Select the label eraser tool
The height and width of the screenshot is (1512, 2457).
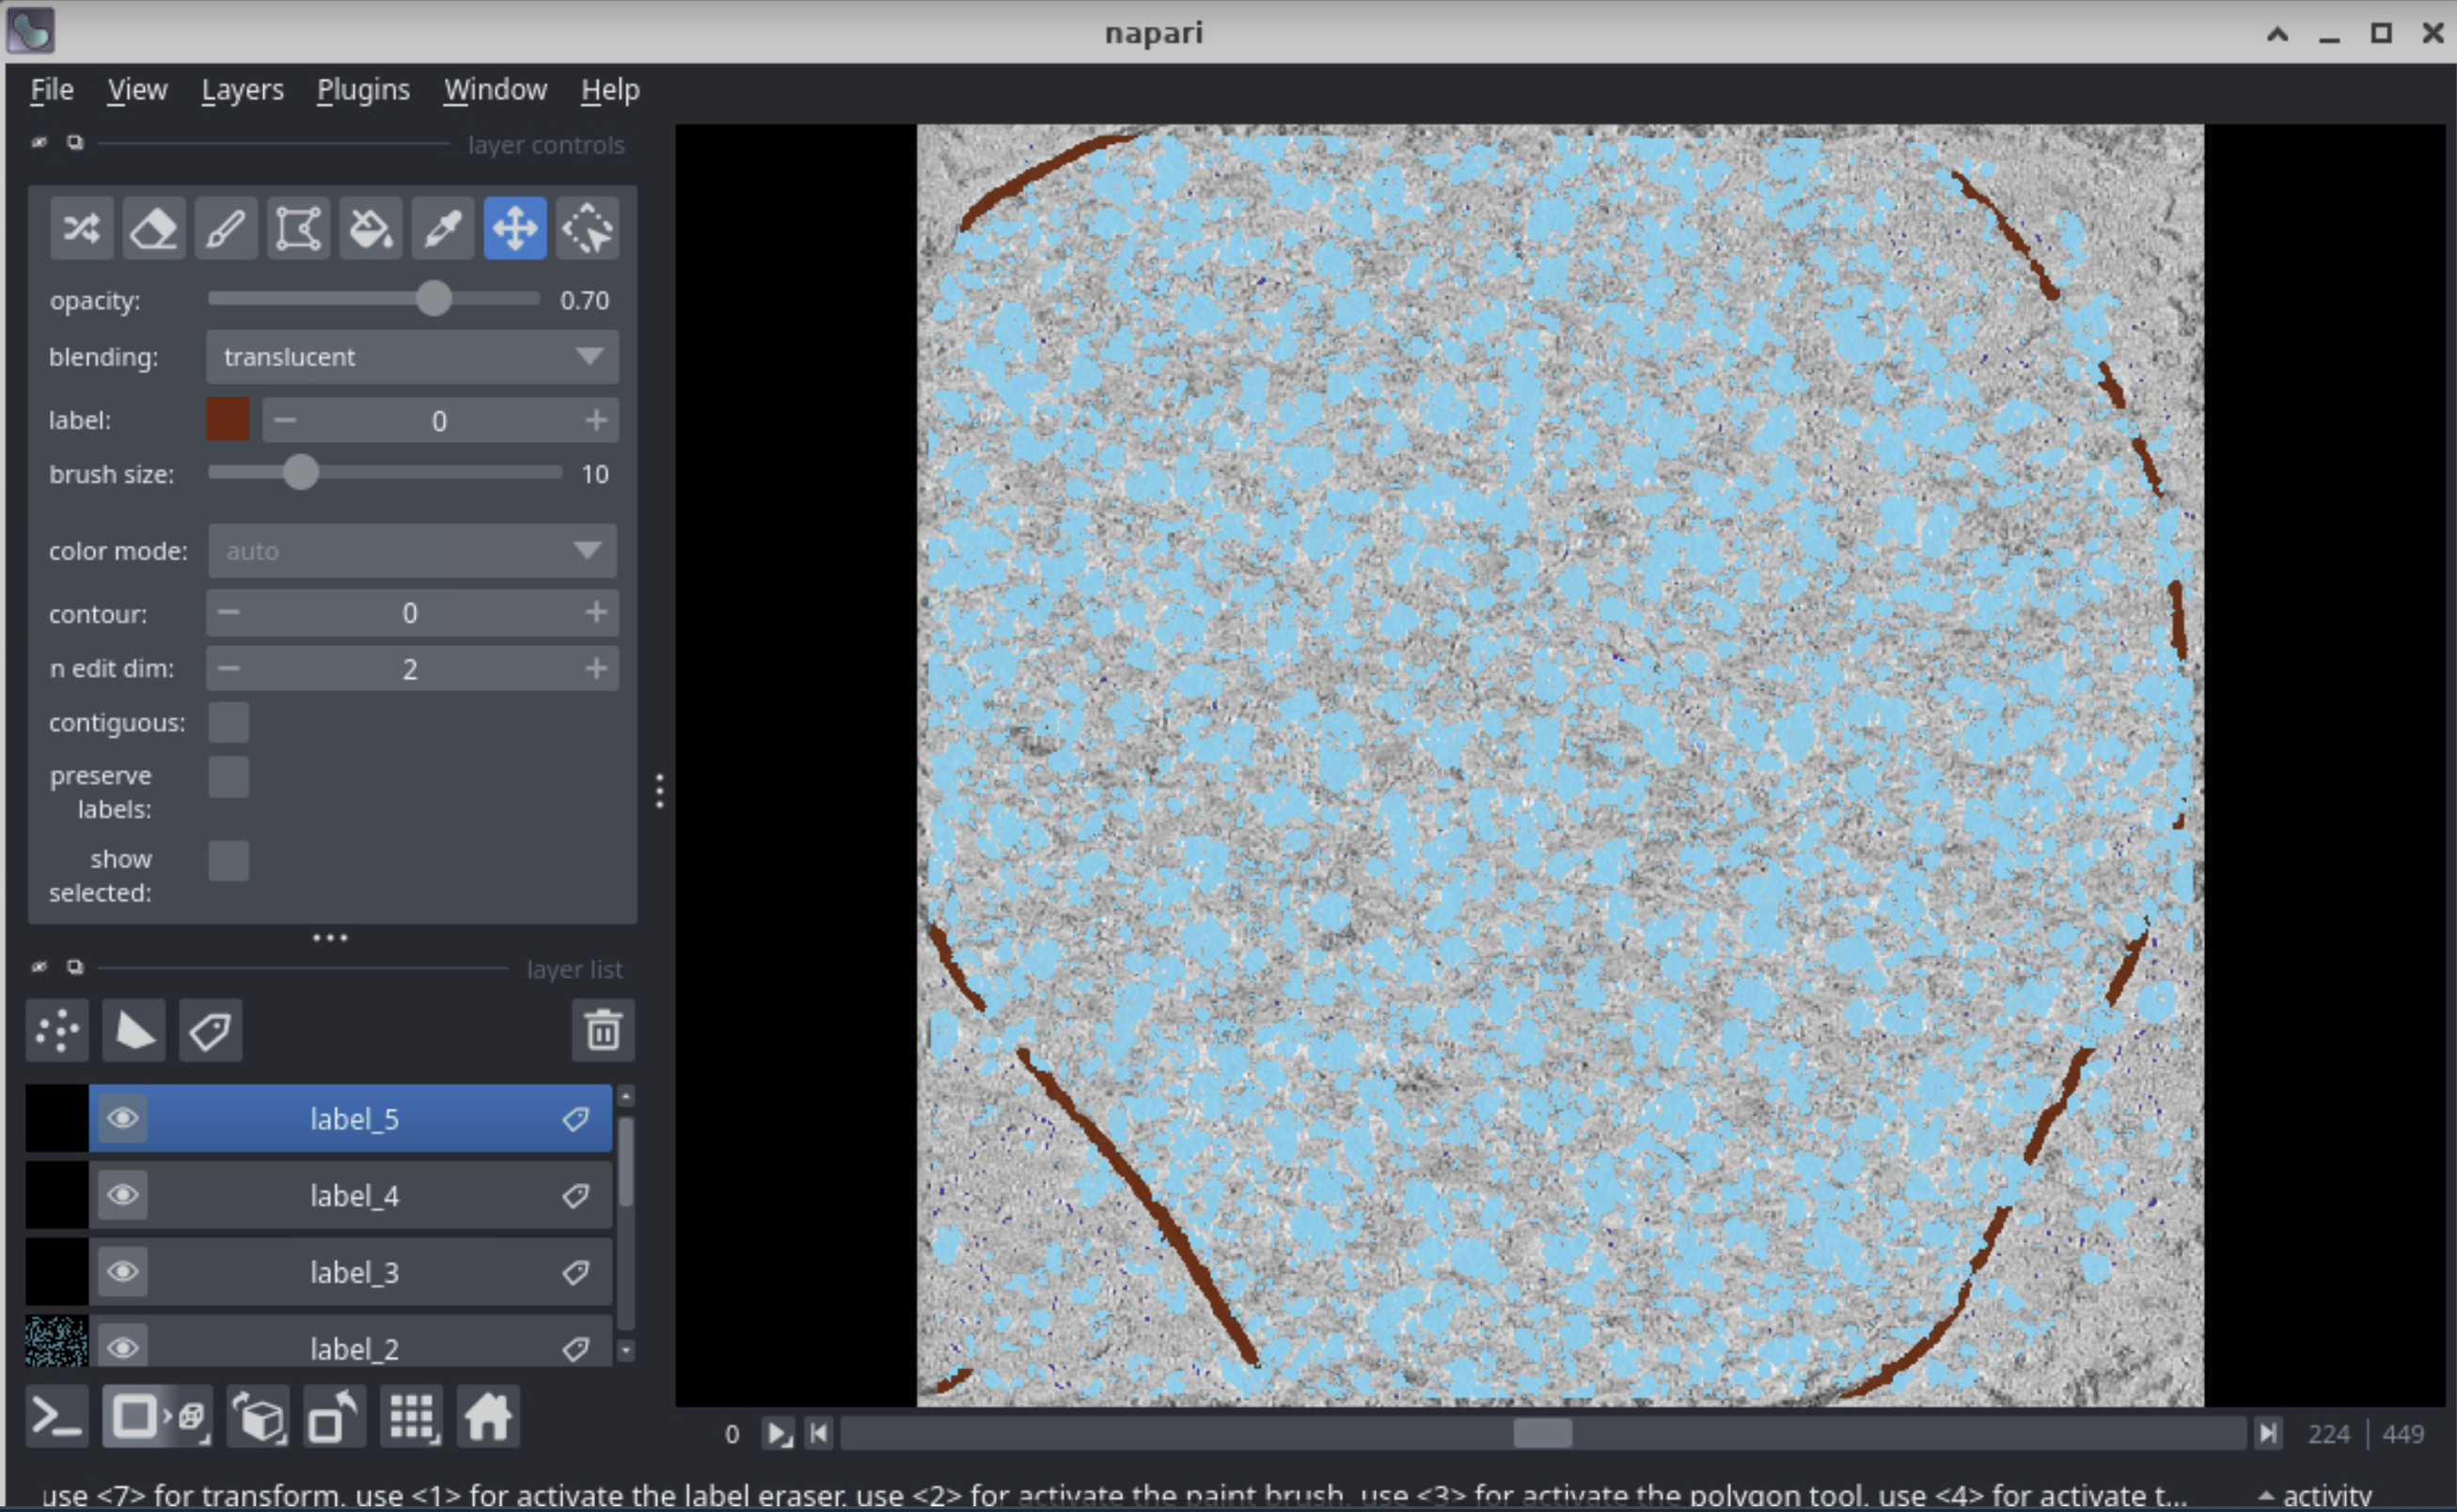coord(153,229)
